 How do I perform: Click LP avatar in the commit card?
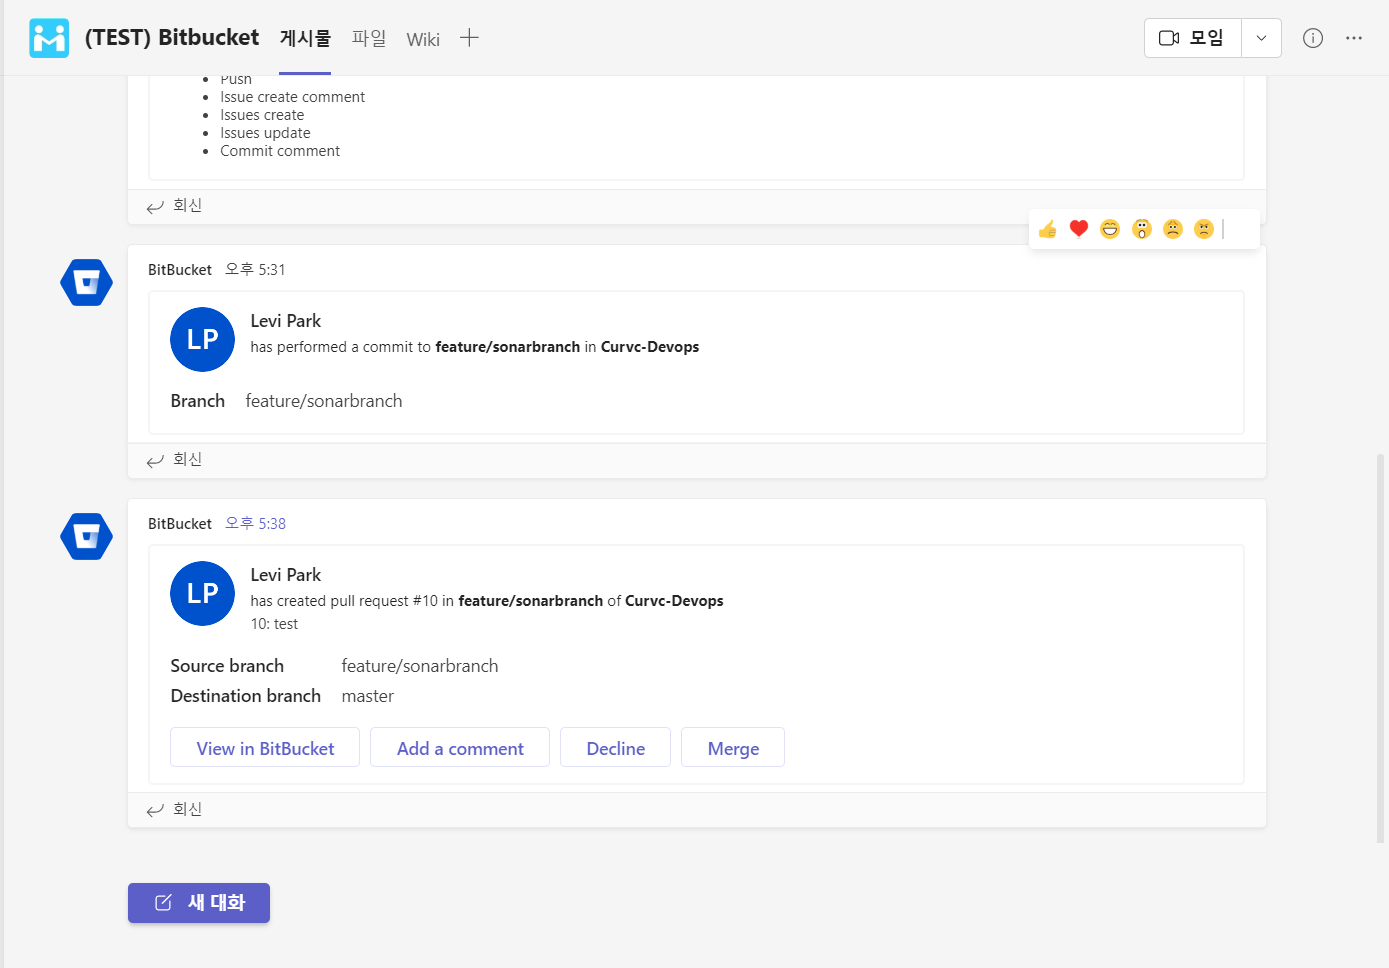pyautogui.click(x=203, y=339)
